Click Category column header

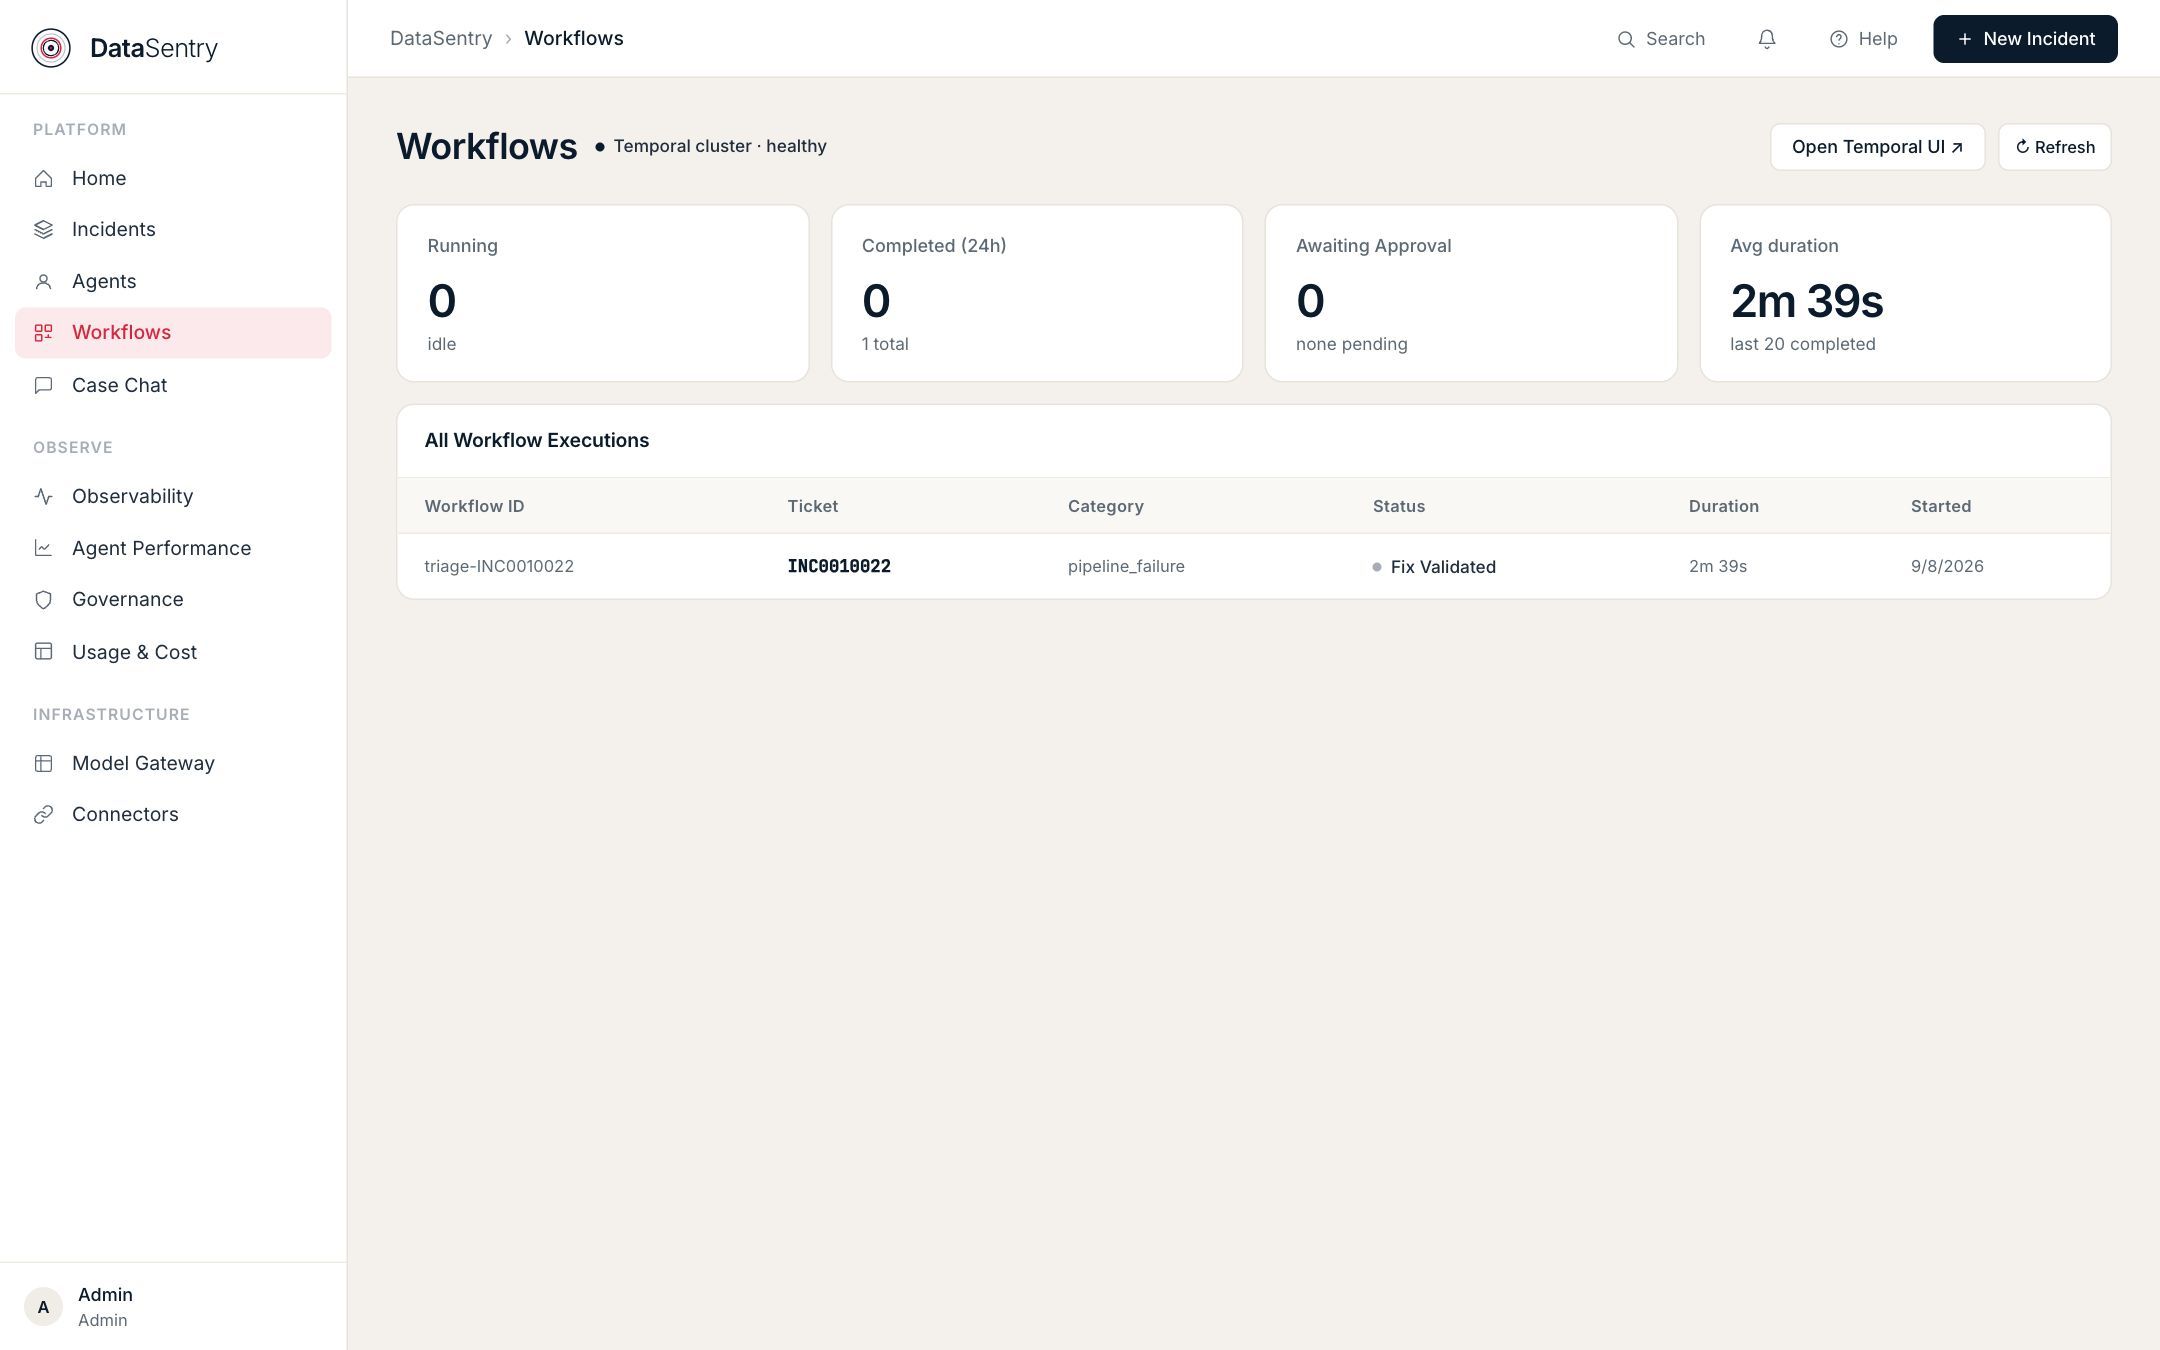tap(1106, 506)
